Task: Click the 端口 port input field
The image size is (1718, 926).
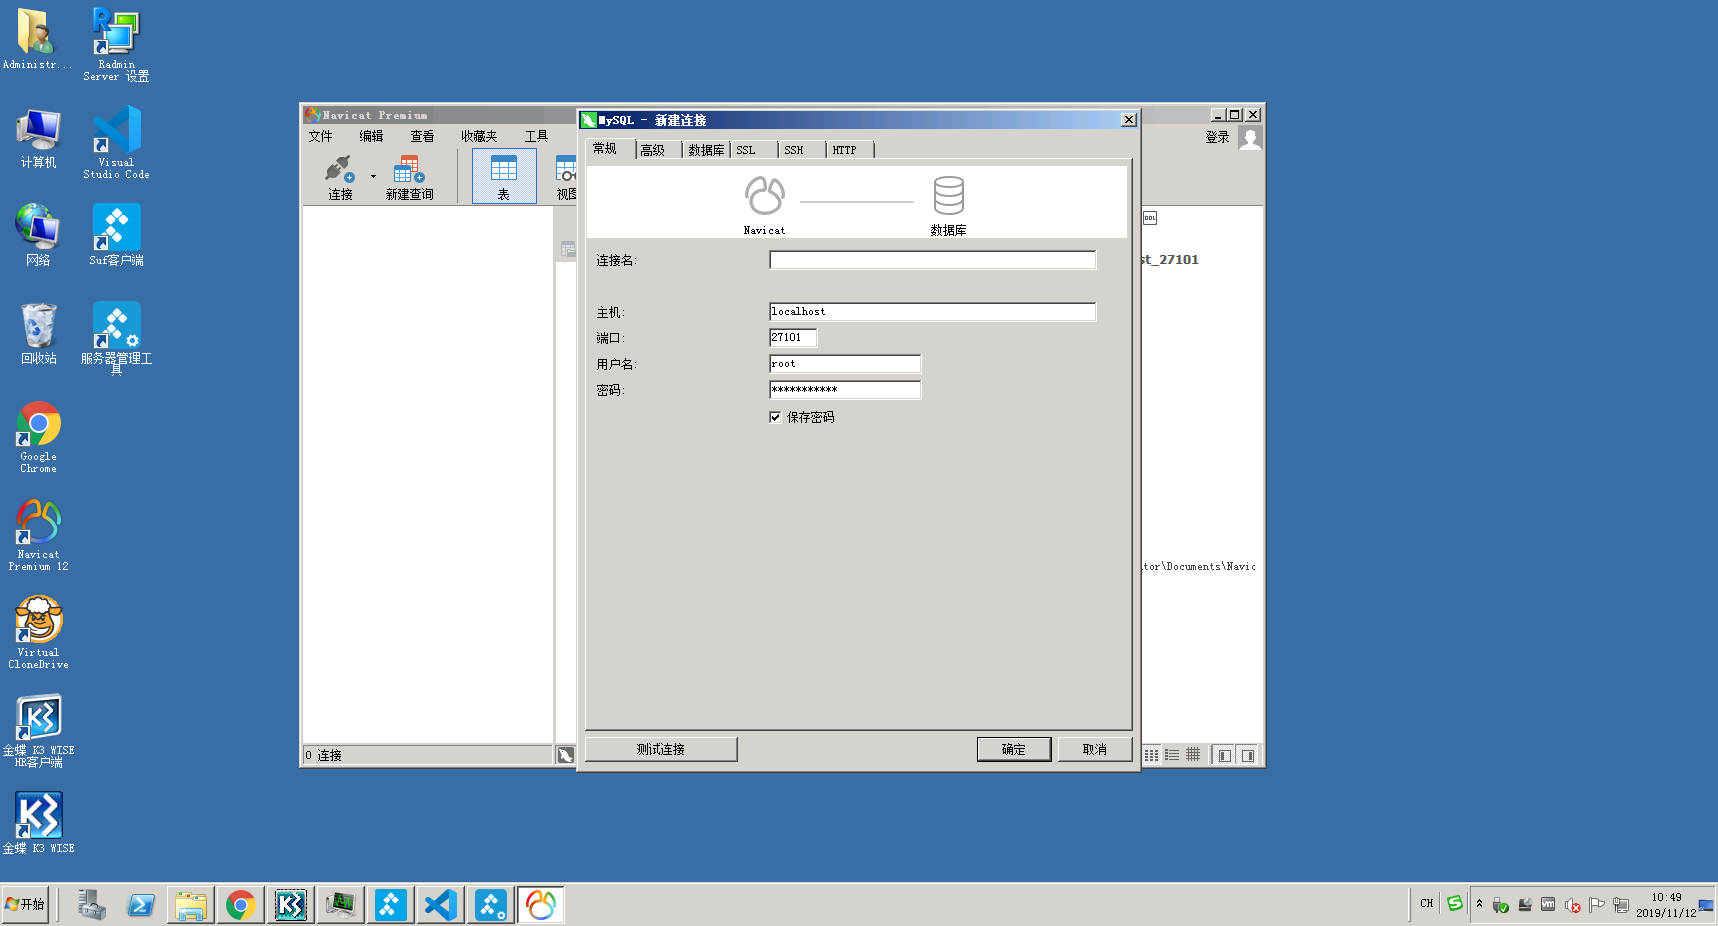Action: pyautogui.click(x=793, y=338)
